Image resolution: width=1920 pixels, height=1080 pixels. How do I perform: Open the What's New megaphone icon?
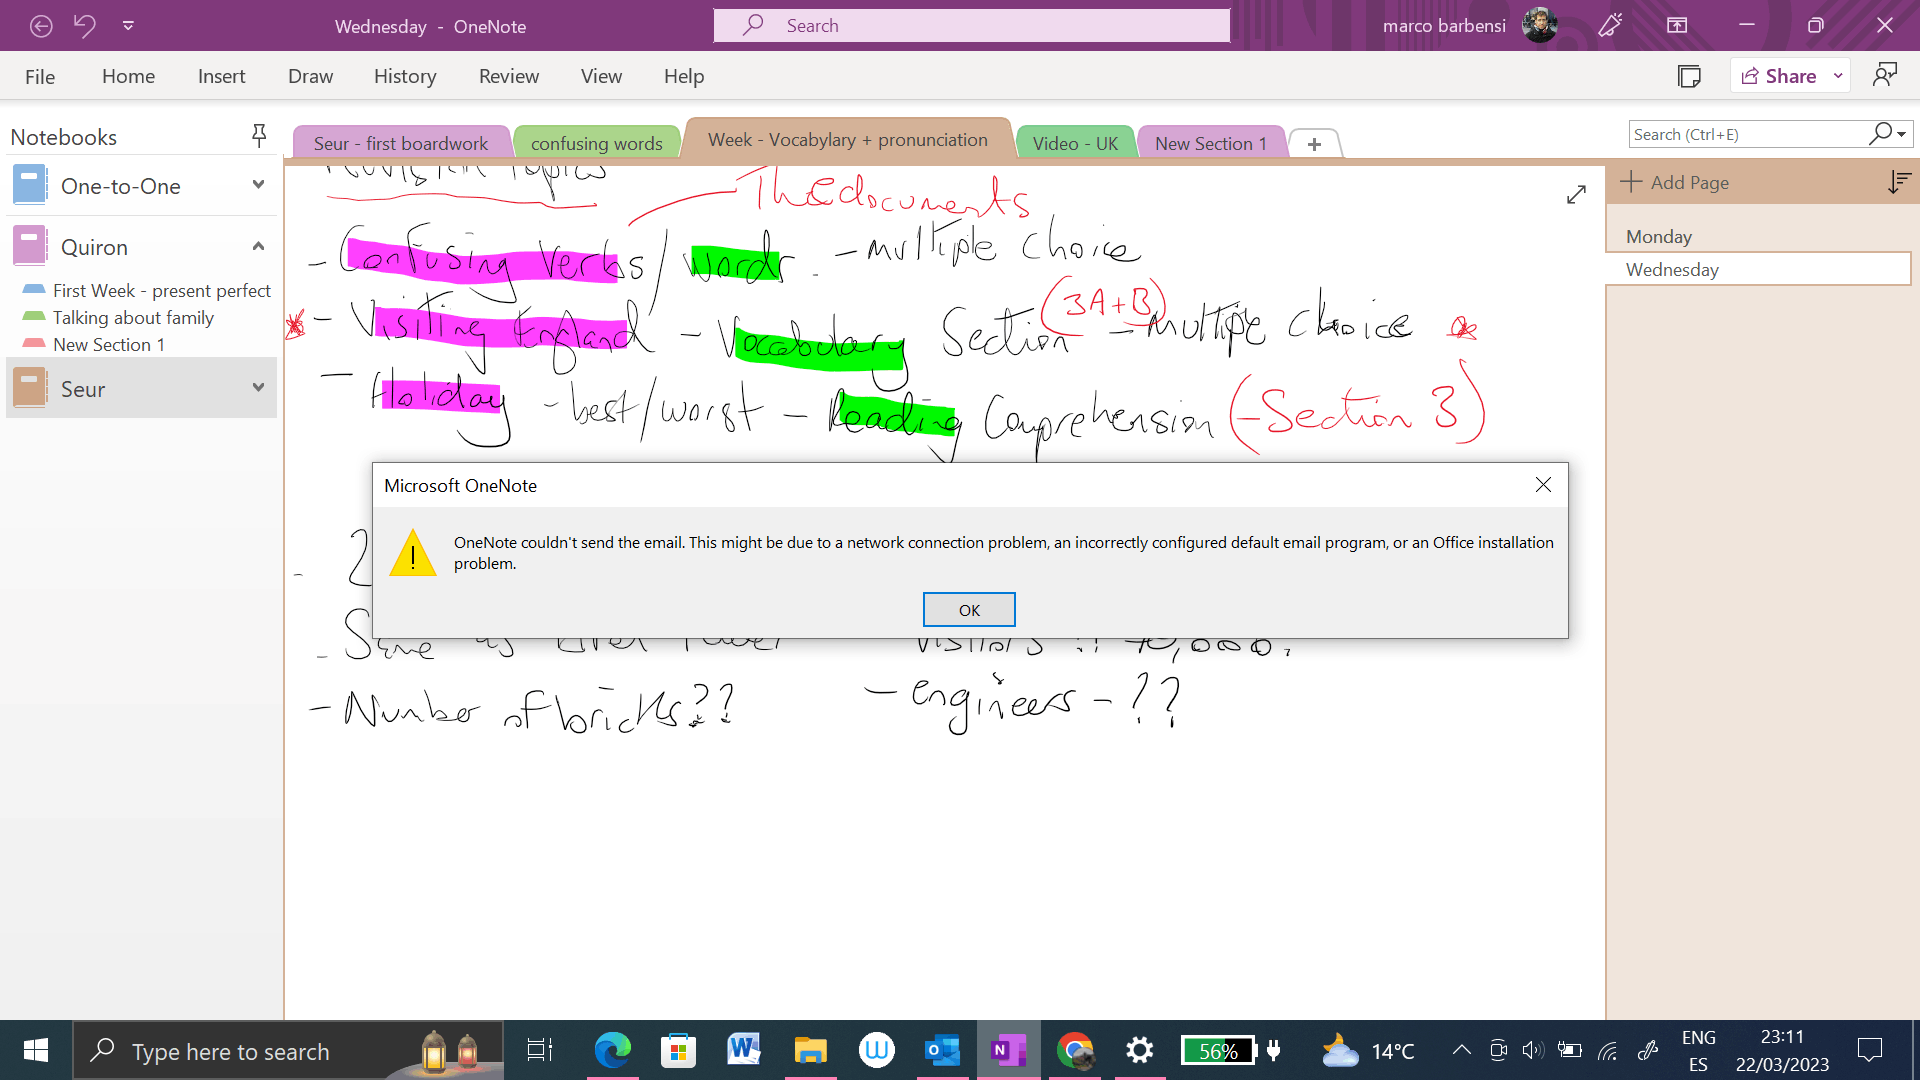1609,25
